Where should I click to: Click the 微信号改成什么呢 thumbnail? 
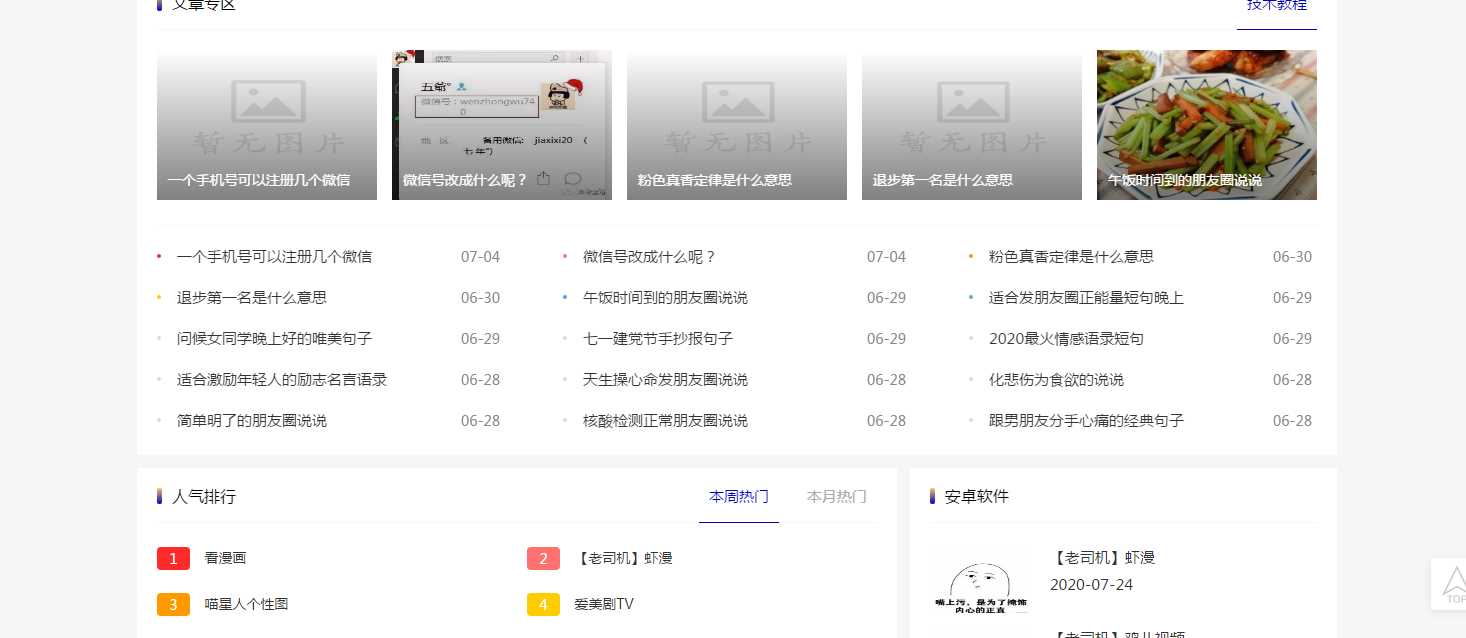[x=501, y=124]
